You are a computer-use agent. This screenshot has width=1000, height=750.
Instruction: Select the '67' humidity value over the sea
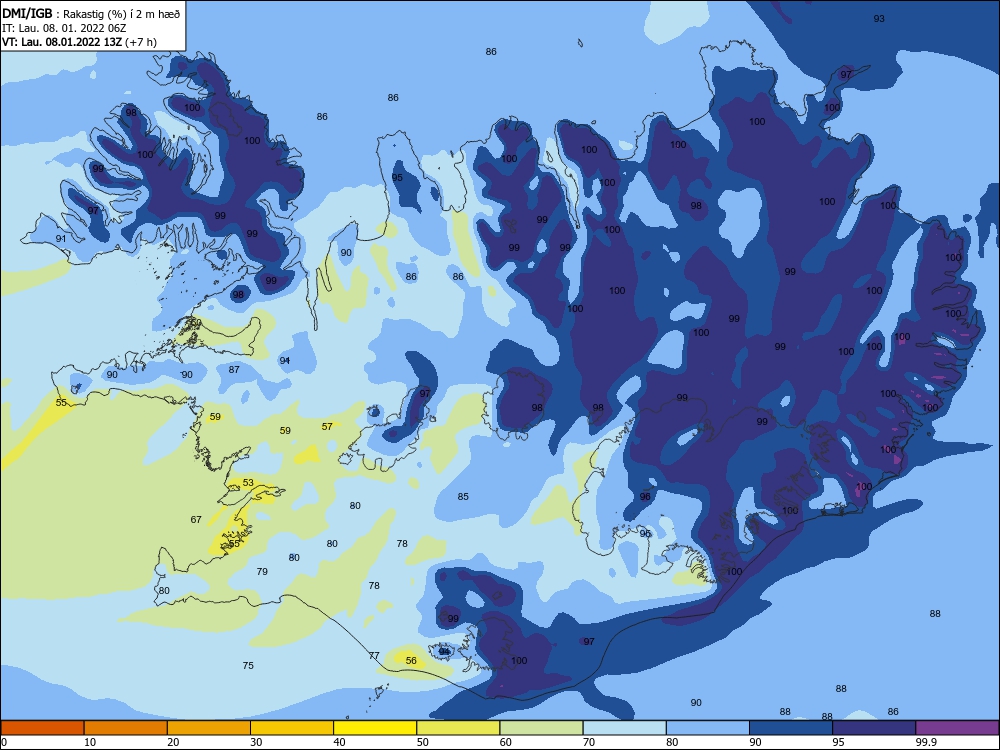click(x=196, y=520)
